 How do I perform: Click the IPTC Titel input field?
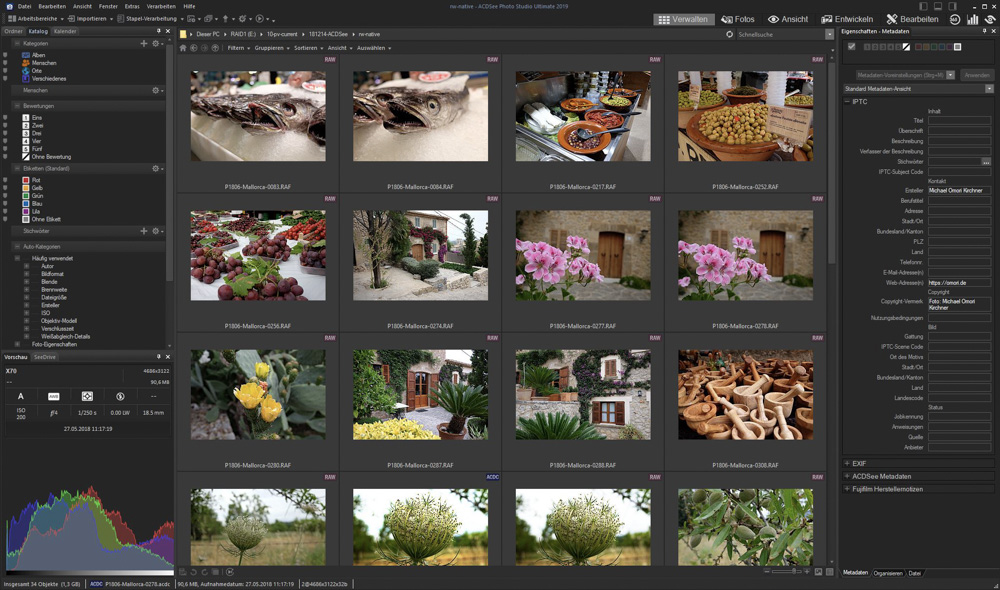tap(959, 120)
